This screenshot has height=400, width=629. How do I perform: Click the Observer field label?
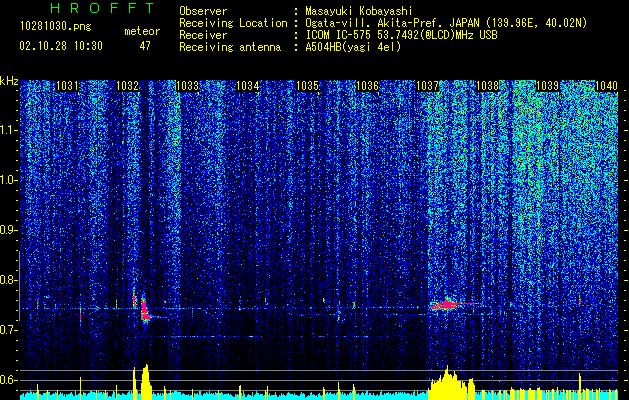coord(203,11)
